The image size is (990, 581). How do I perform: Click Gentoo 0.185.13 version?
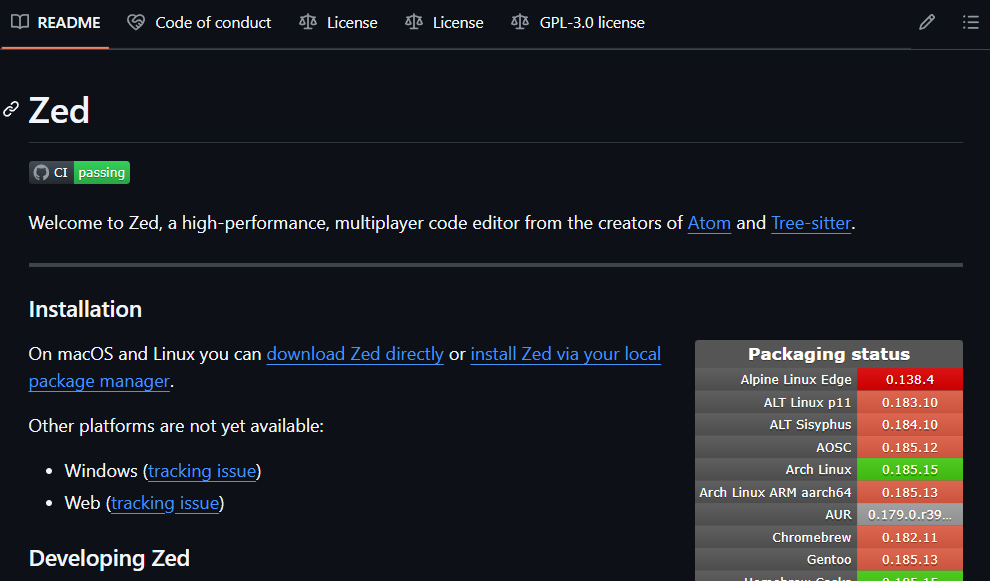[910, 560]
